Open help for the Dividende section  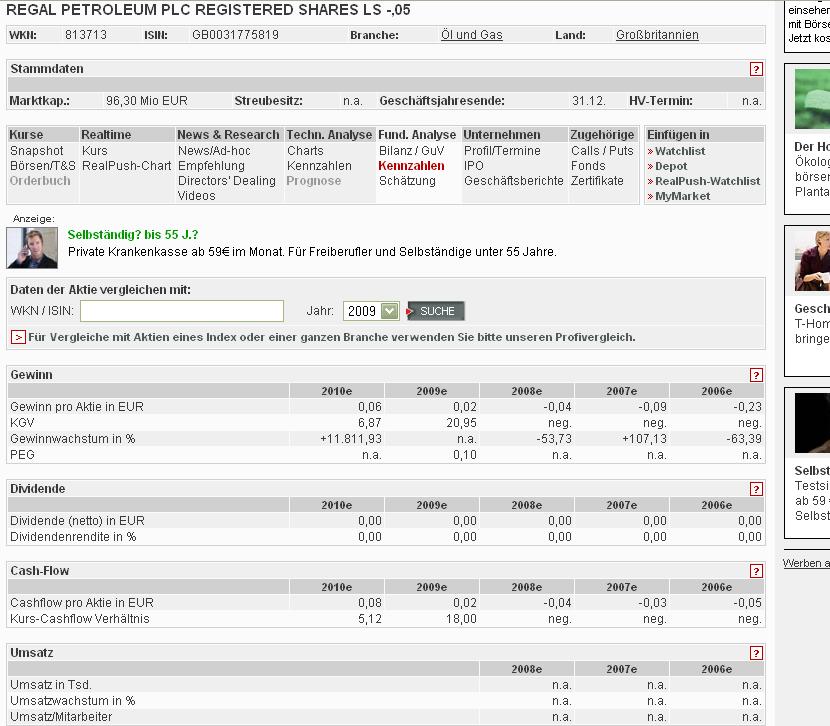[x=757, y=489]
